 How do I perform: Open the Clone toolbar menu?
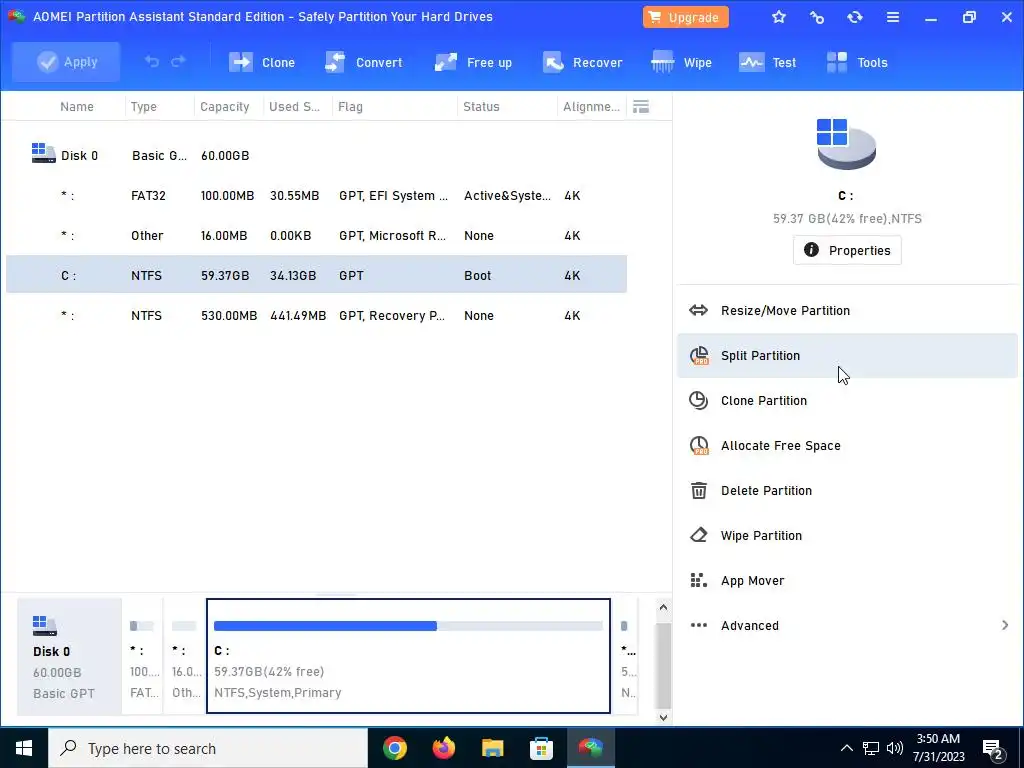262,63
